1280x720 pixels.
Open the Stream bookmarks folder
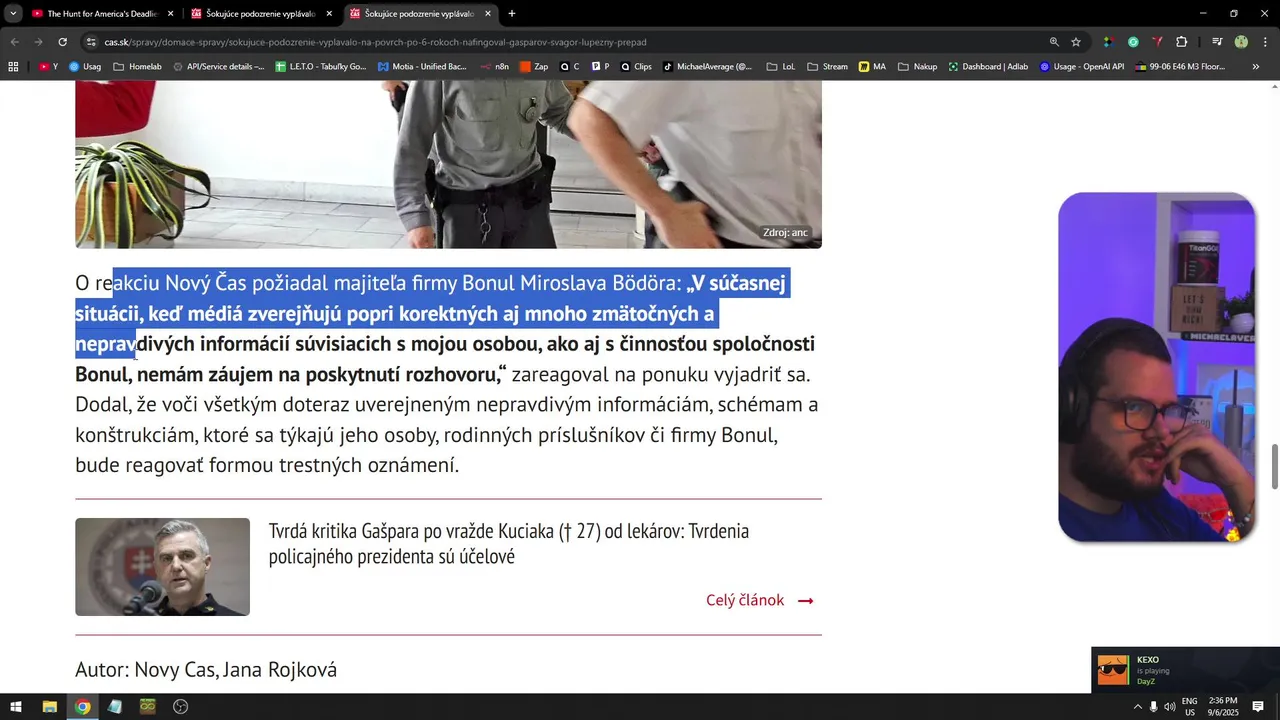click(x=828, y=67)
